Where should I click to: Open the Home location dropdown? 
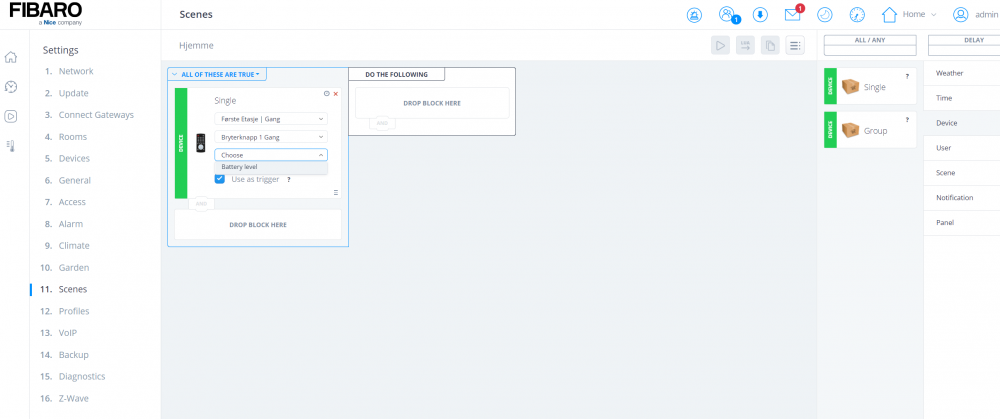tap(909, 15)
